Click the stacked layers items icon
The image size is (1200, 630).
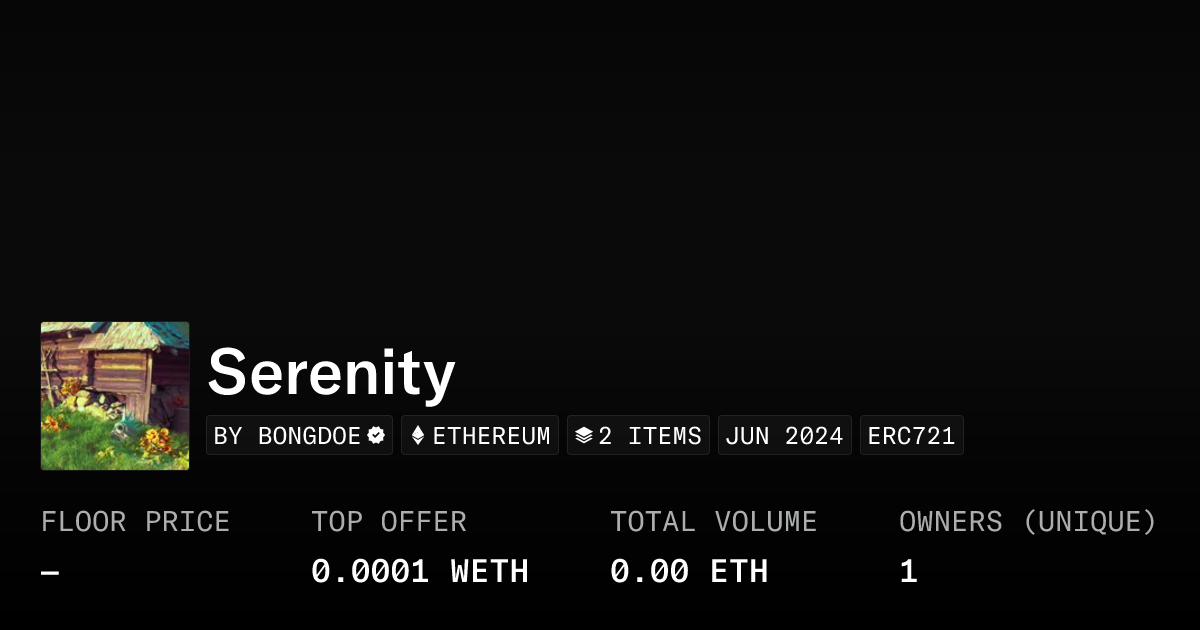(x=584, y=436)
